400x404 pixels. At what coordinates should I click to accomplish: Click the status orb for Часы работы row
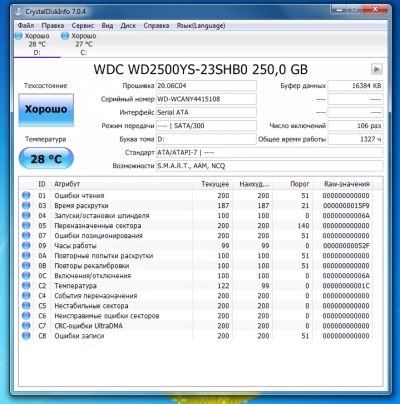point(26,245)
